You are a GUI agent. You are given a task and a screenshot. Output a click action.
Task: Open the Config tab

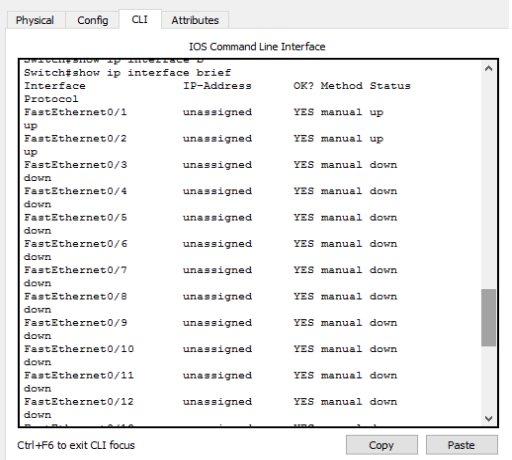pos(93,20)
